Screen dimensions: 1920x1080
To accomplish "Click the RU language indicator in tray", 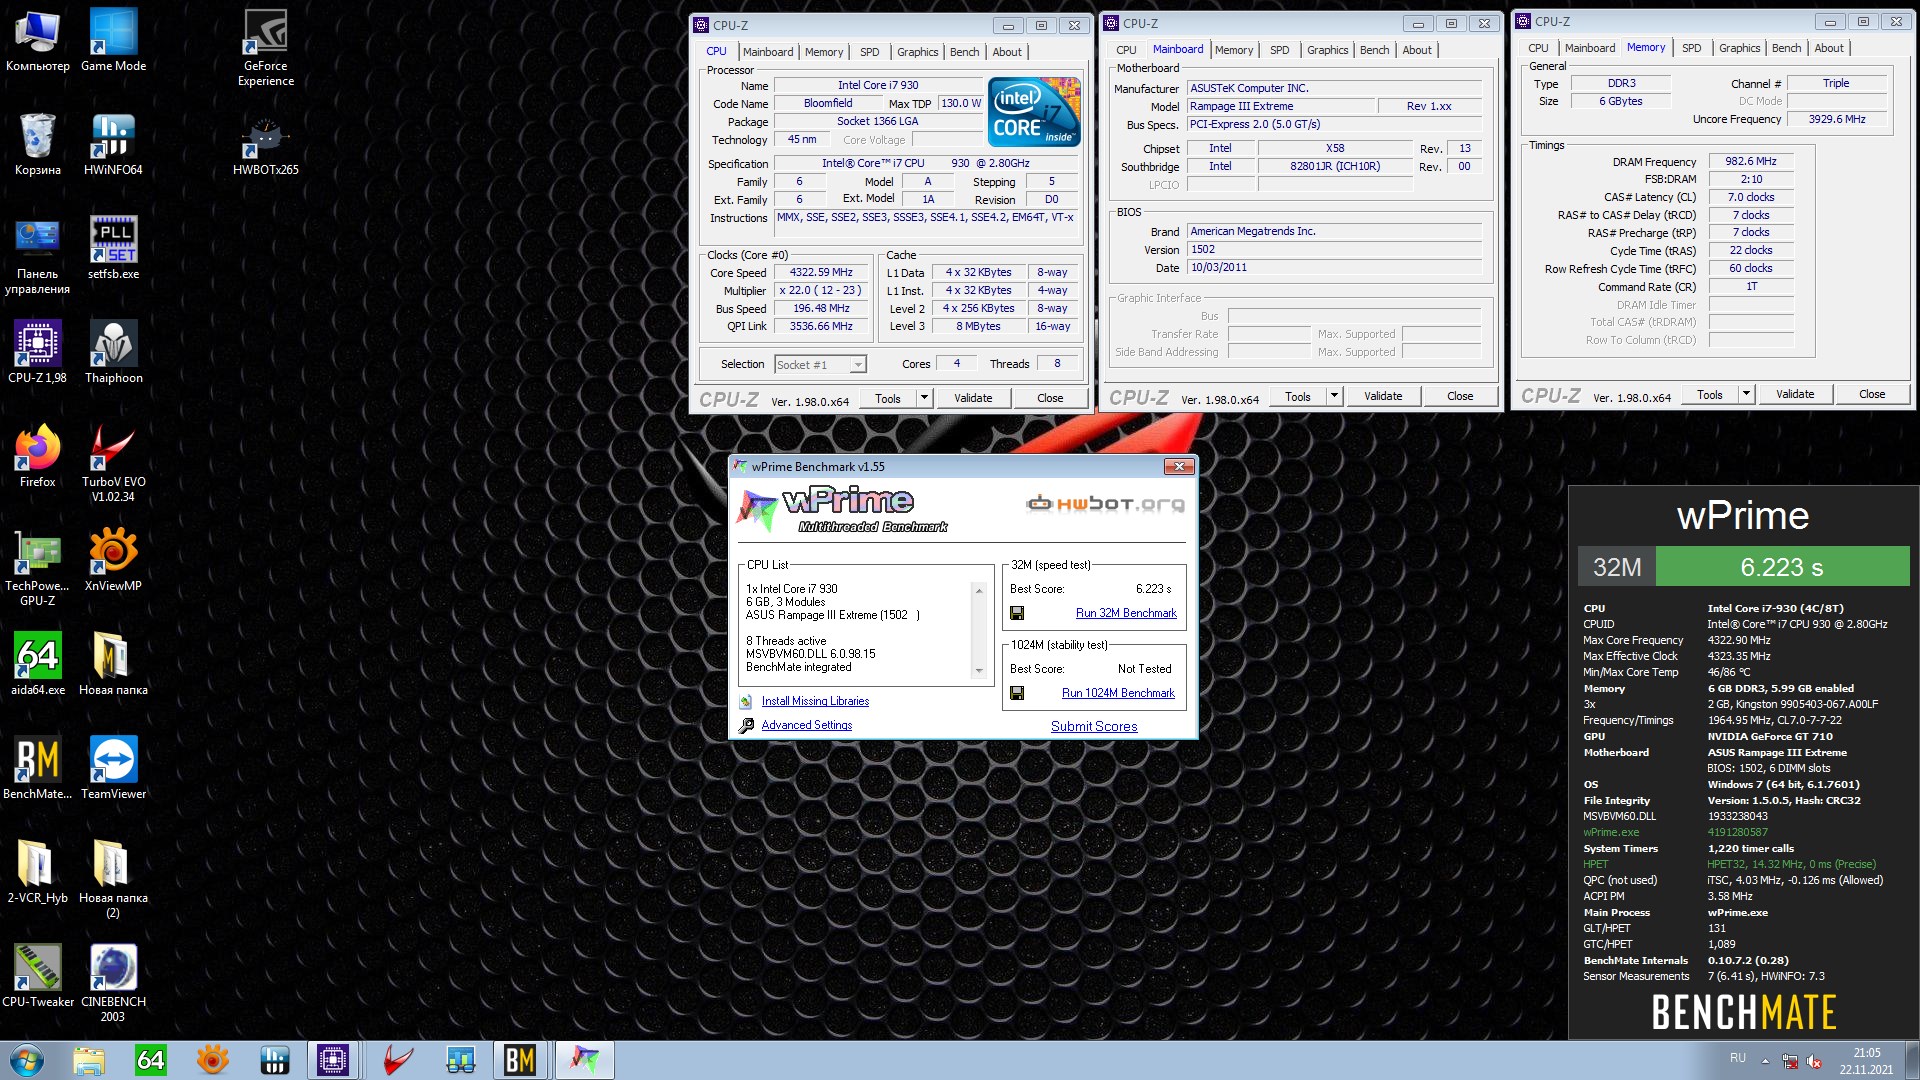I will click(1738, 1058).
